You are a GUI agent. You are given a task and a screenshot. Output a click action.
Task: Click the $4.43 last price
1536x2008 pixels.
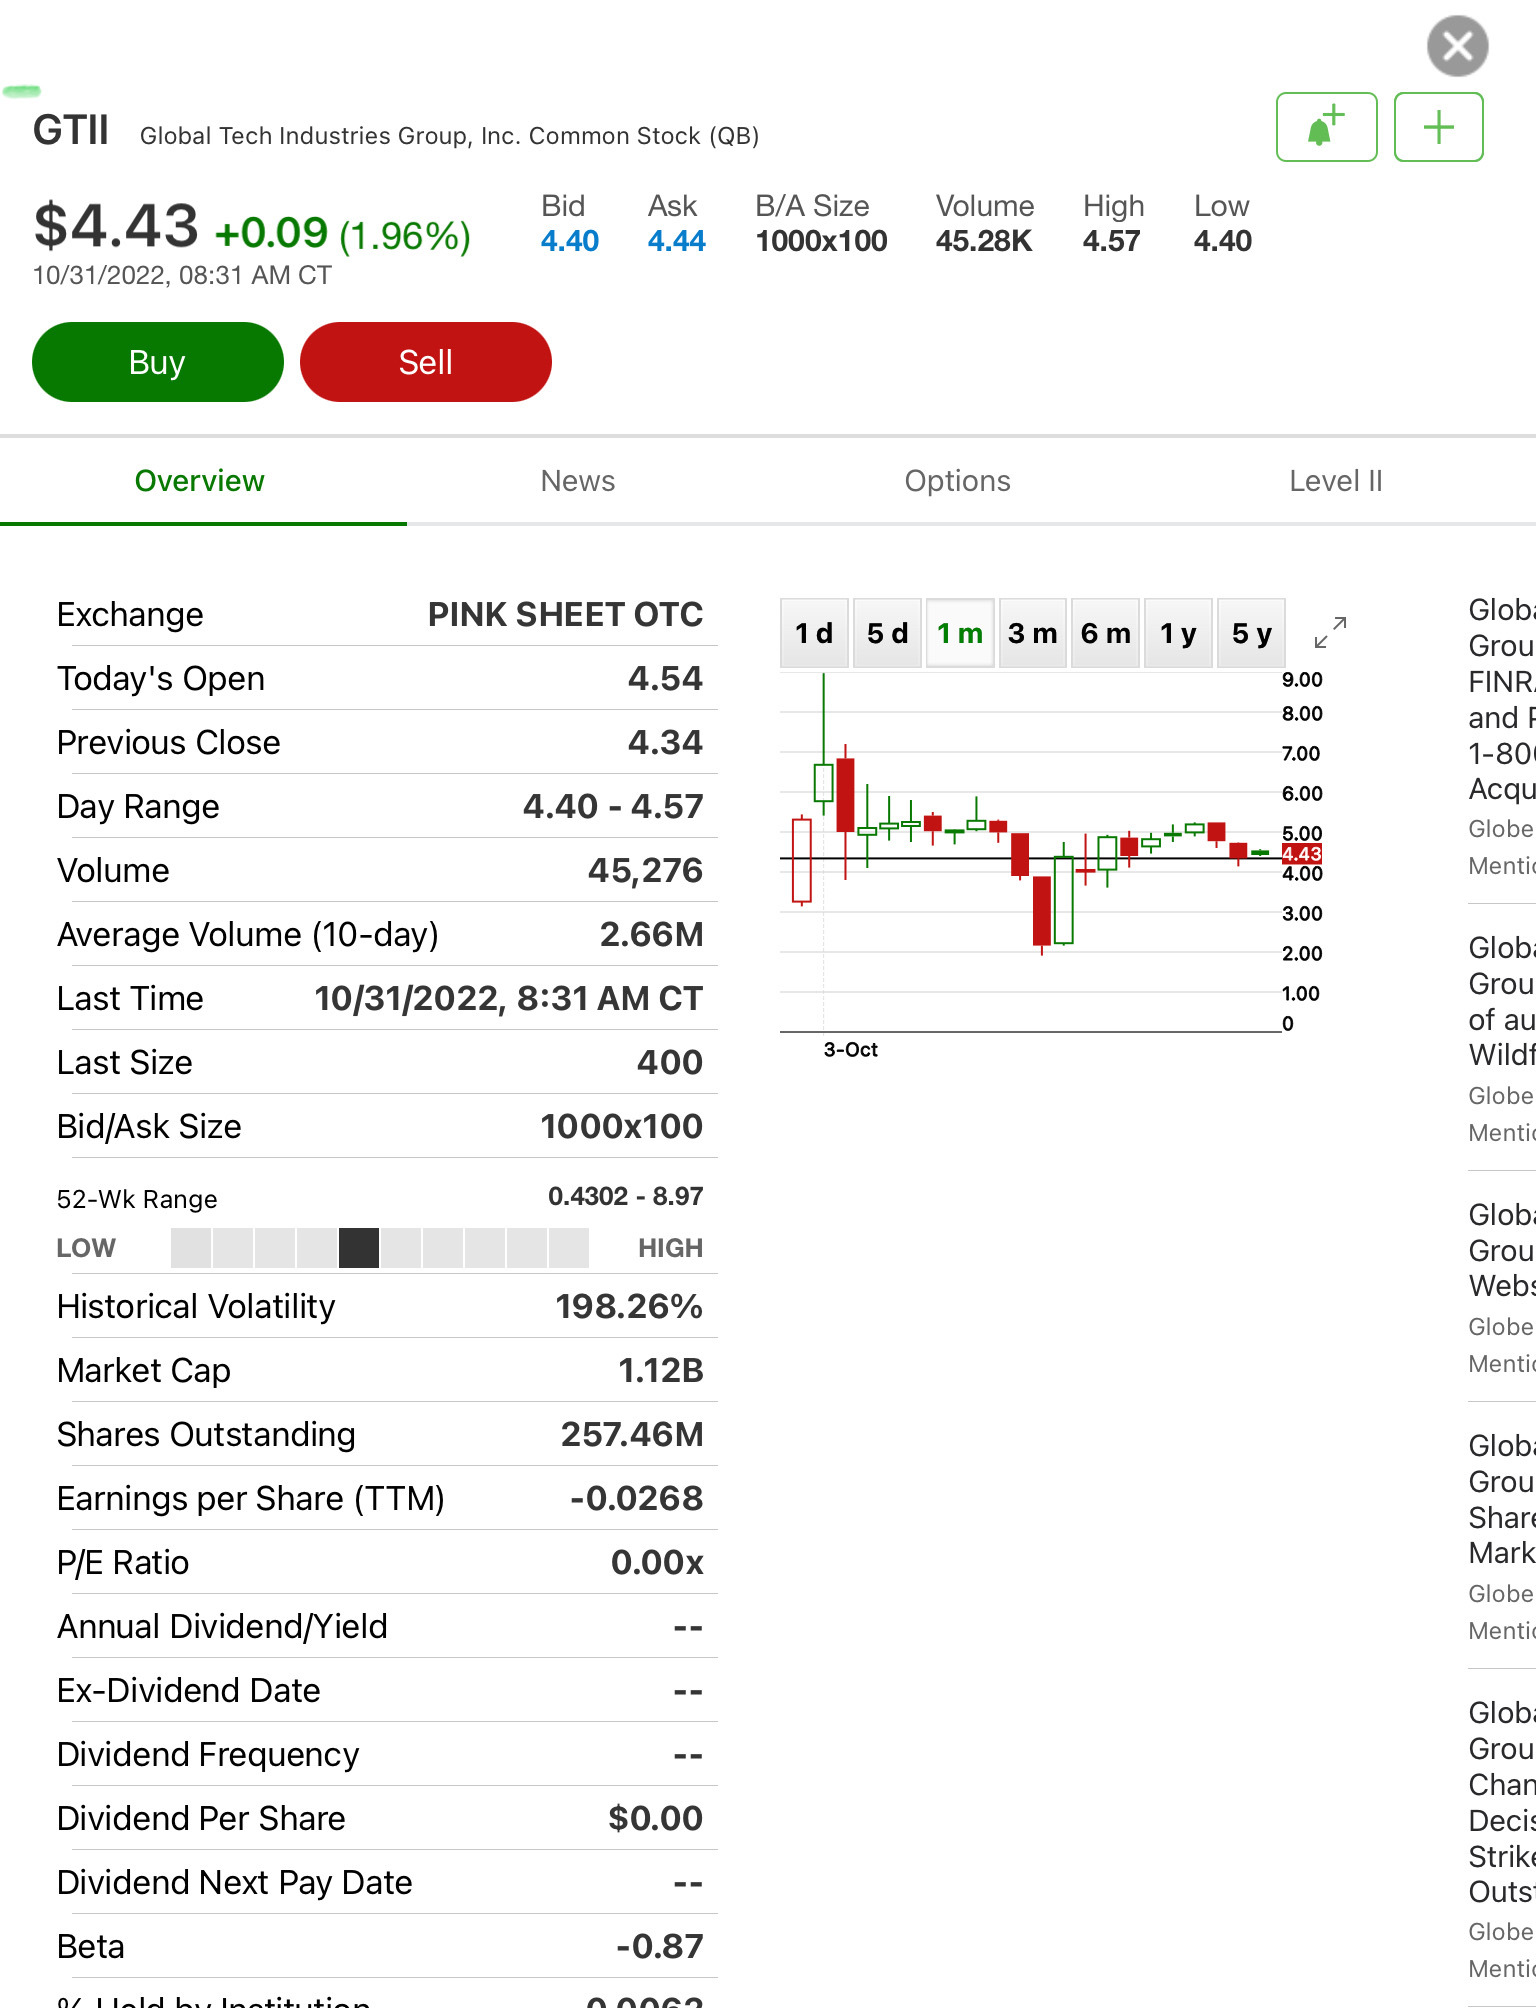(116, 226)
